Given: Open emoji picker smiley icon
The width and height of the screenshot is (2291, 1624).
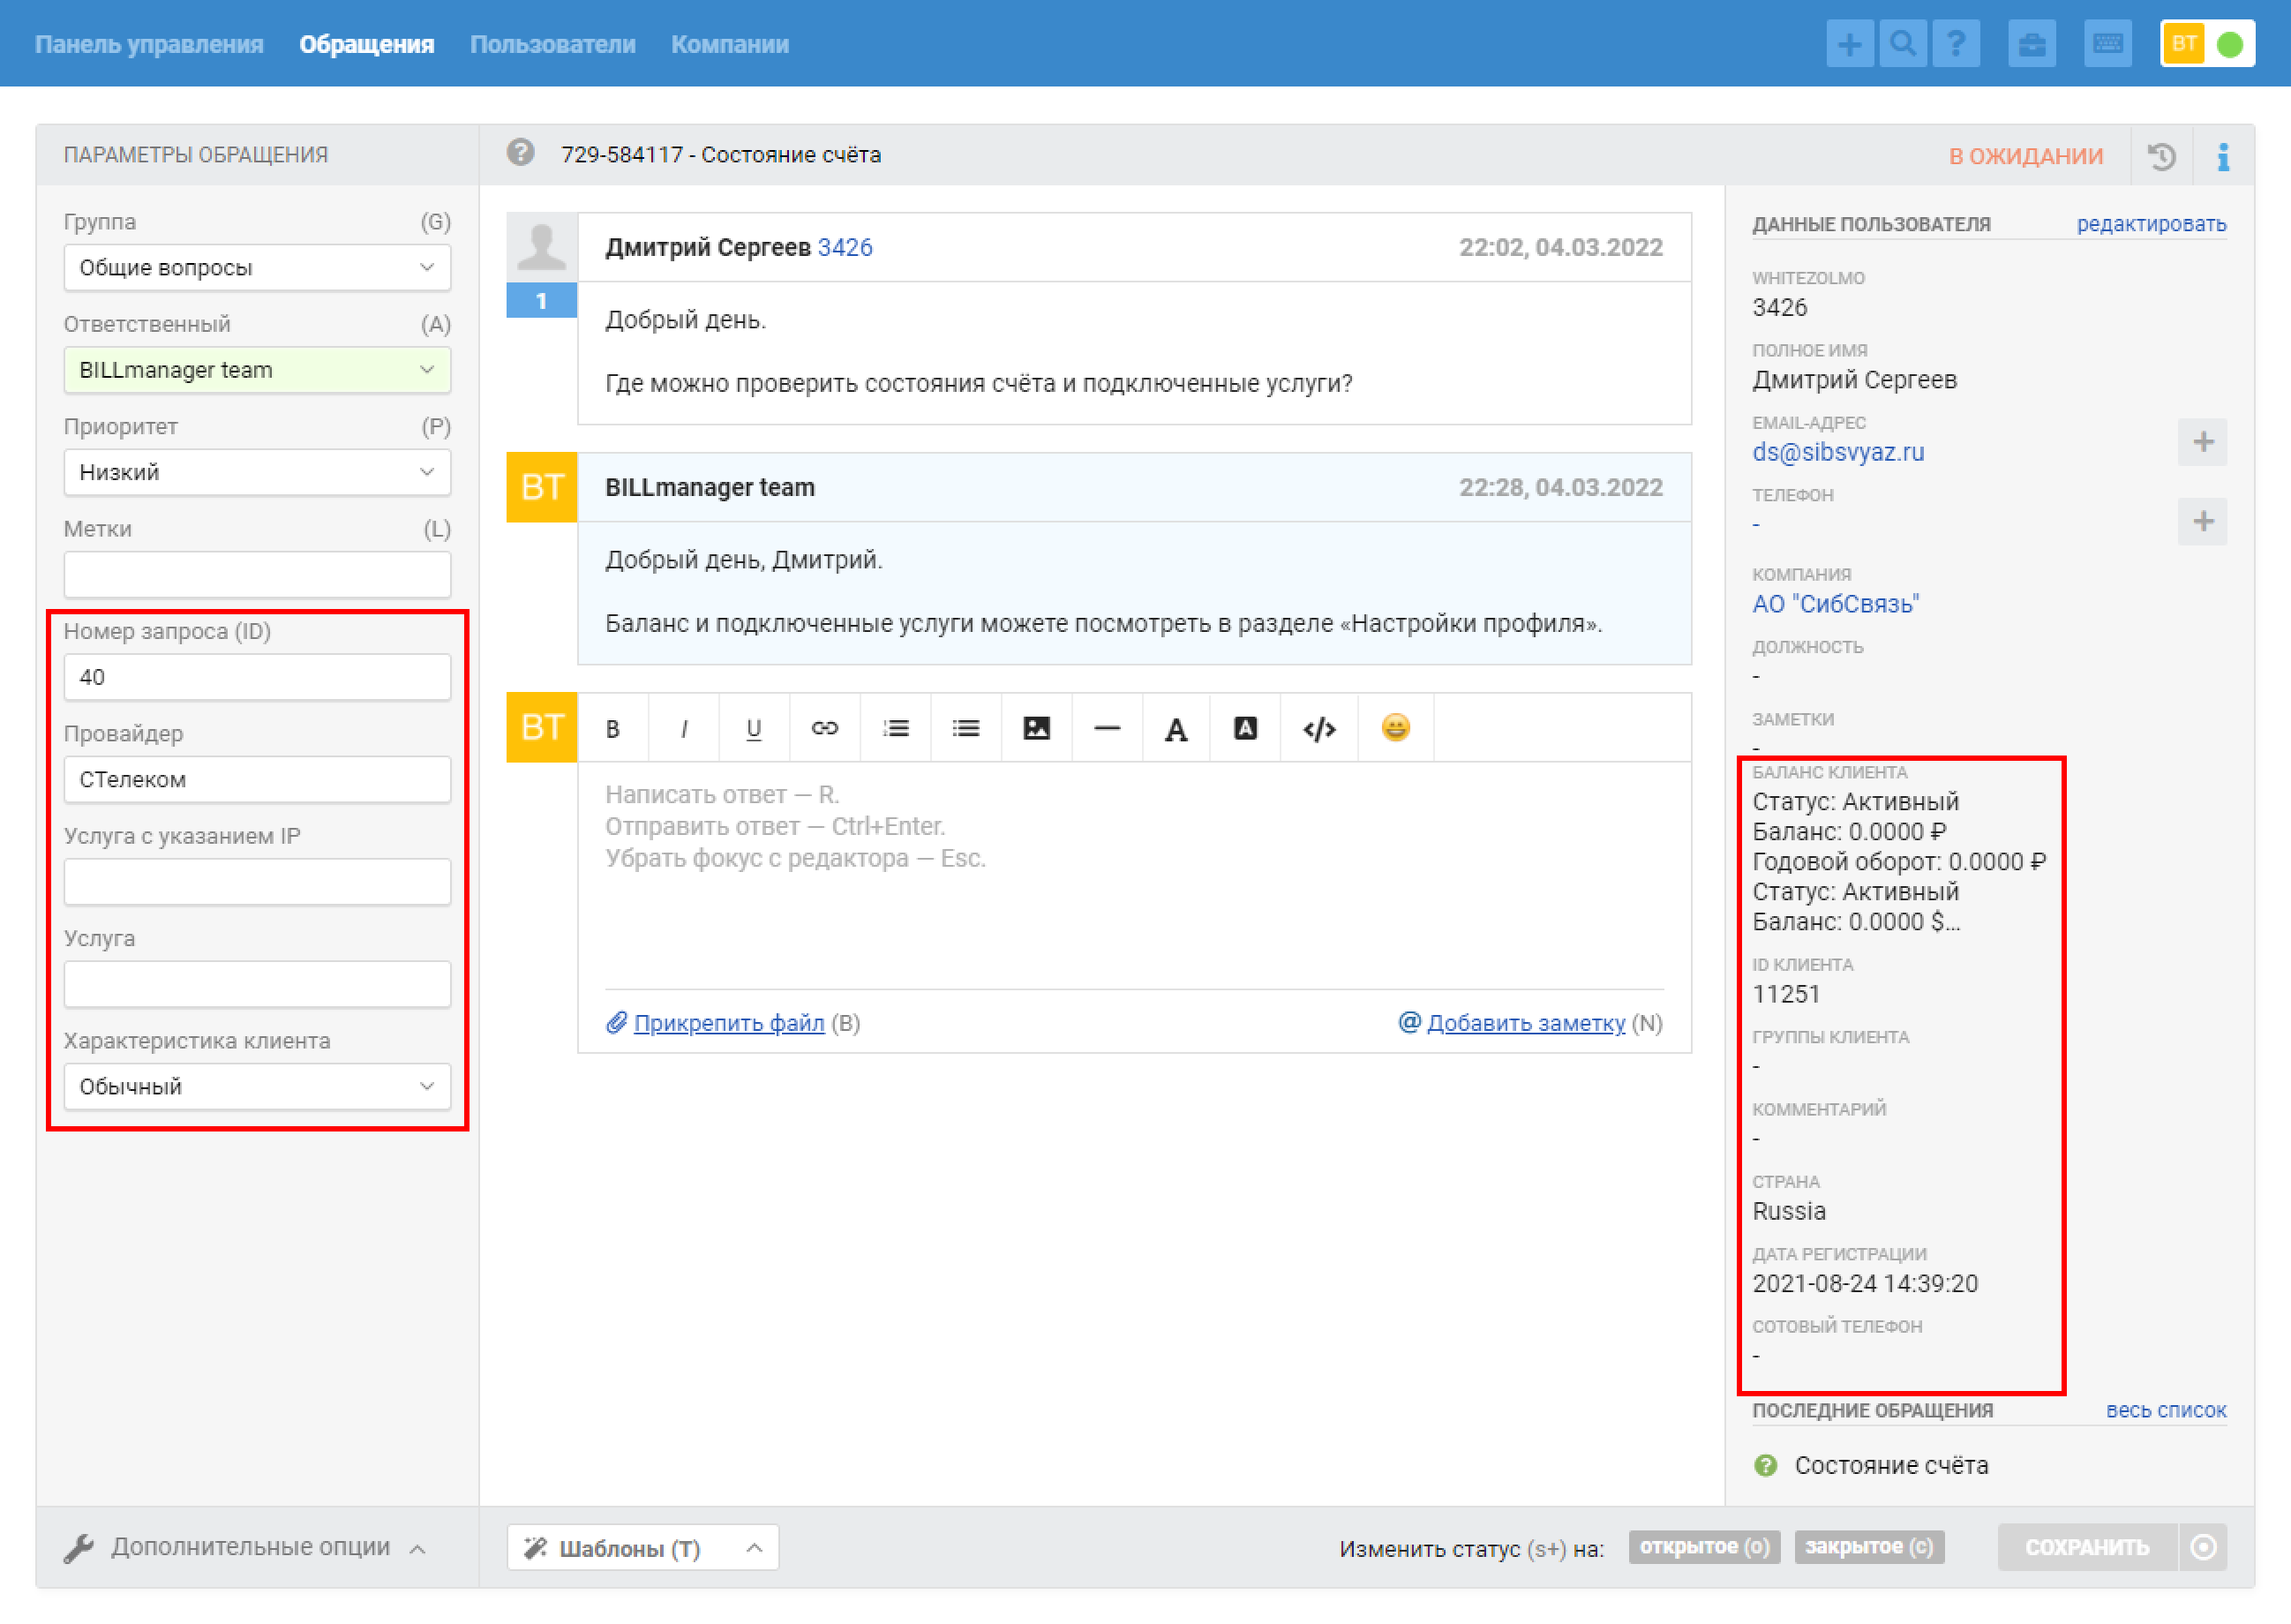Looking at the screenshot, I should tap(1395, 728).
